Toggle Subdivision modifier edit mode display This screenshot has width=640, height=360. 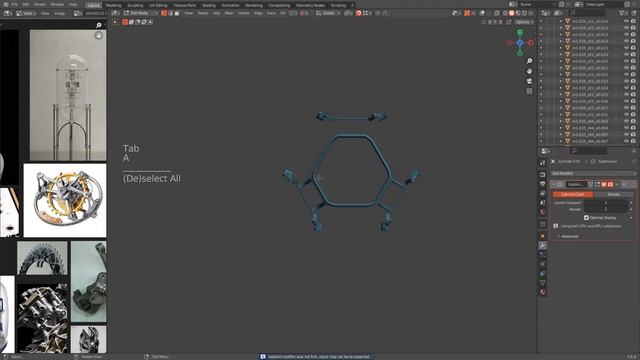point(597,184)
